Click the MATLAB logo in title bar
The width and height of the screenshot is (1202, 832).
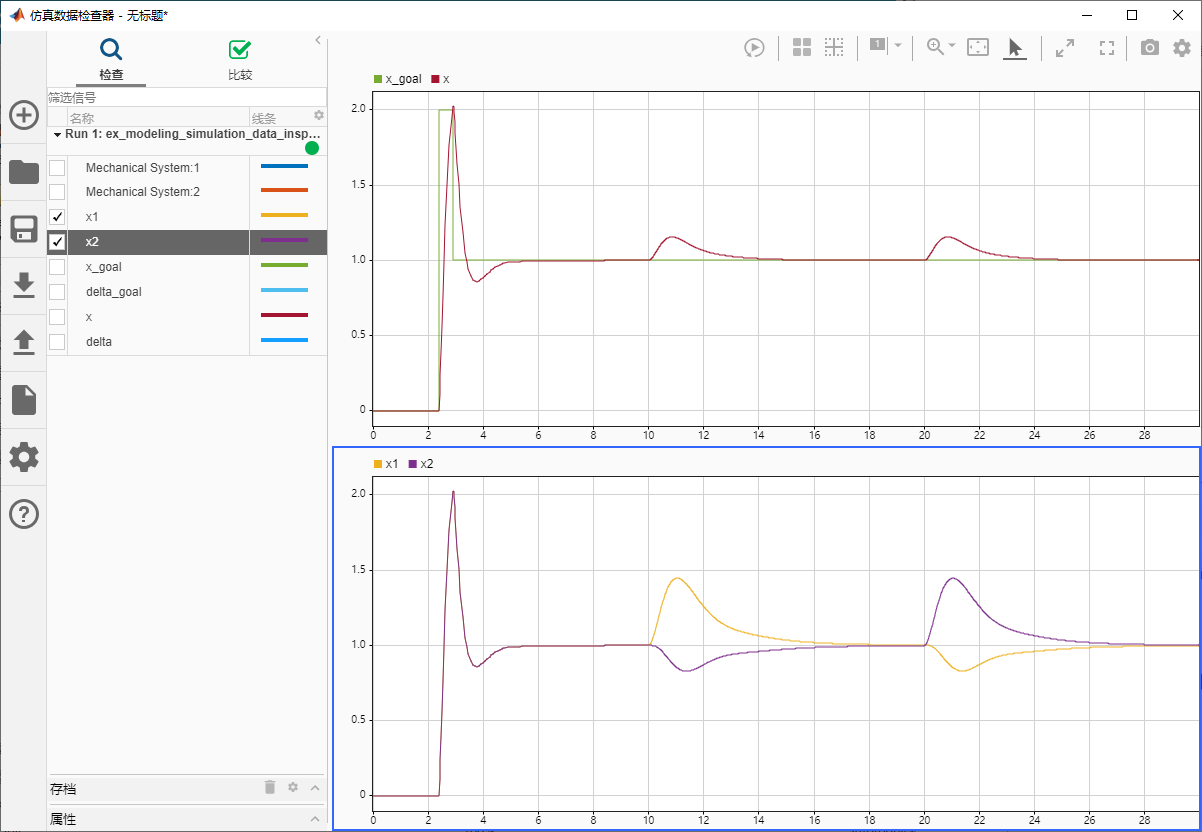(17, 15)
